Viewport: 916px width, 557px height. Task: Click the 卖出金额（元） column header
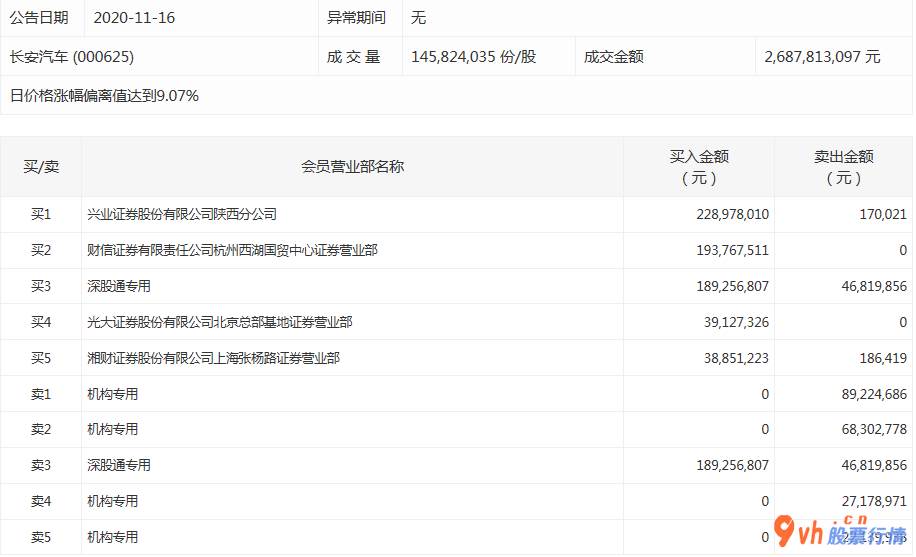click(844, 167)
